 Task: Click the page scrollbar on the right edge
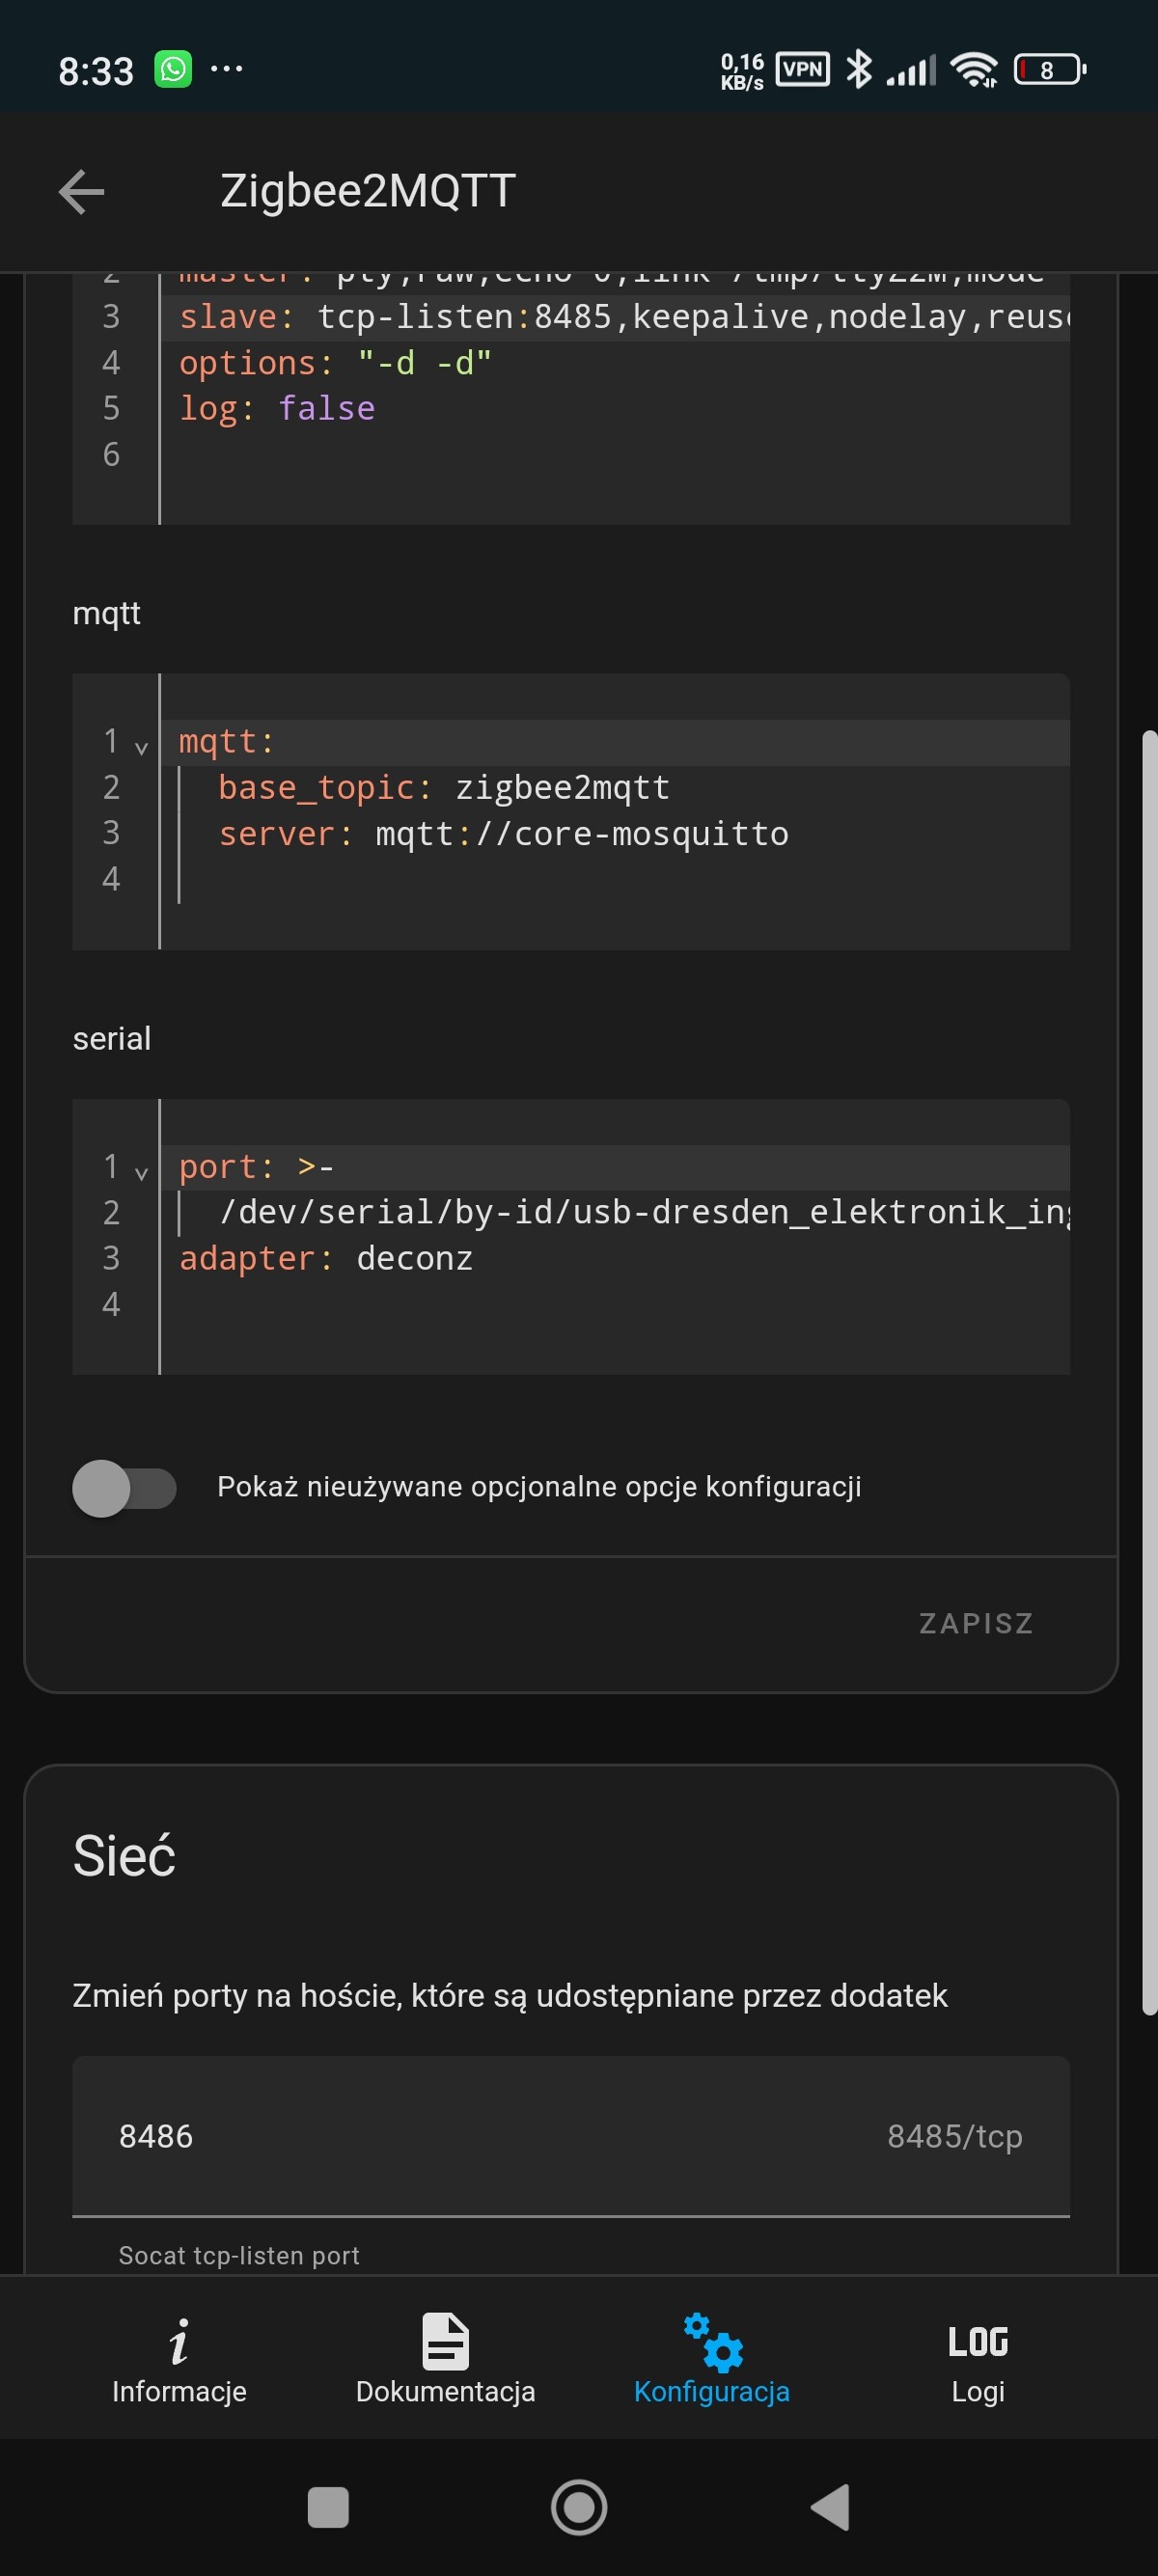(1149, 1372)
